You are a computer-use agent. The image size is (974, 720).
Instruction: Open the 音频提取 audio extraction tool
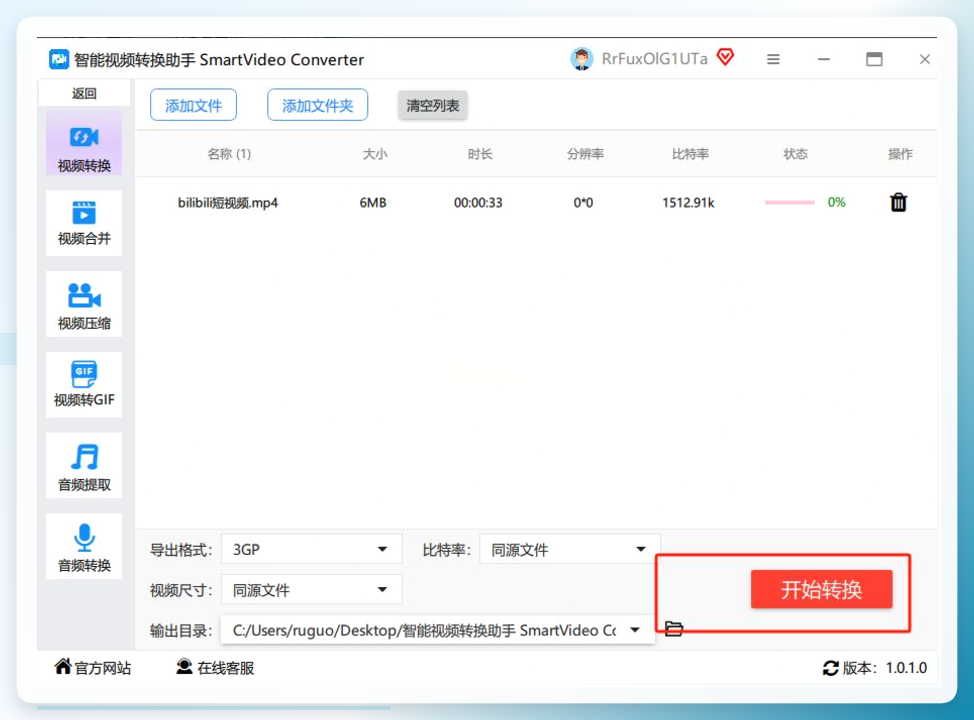coord(84,466)
